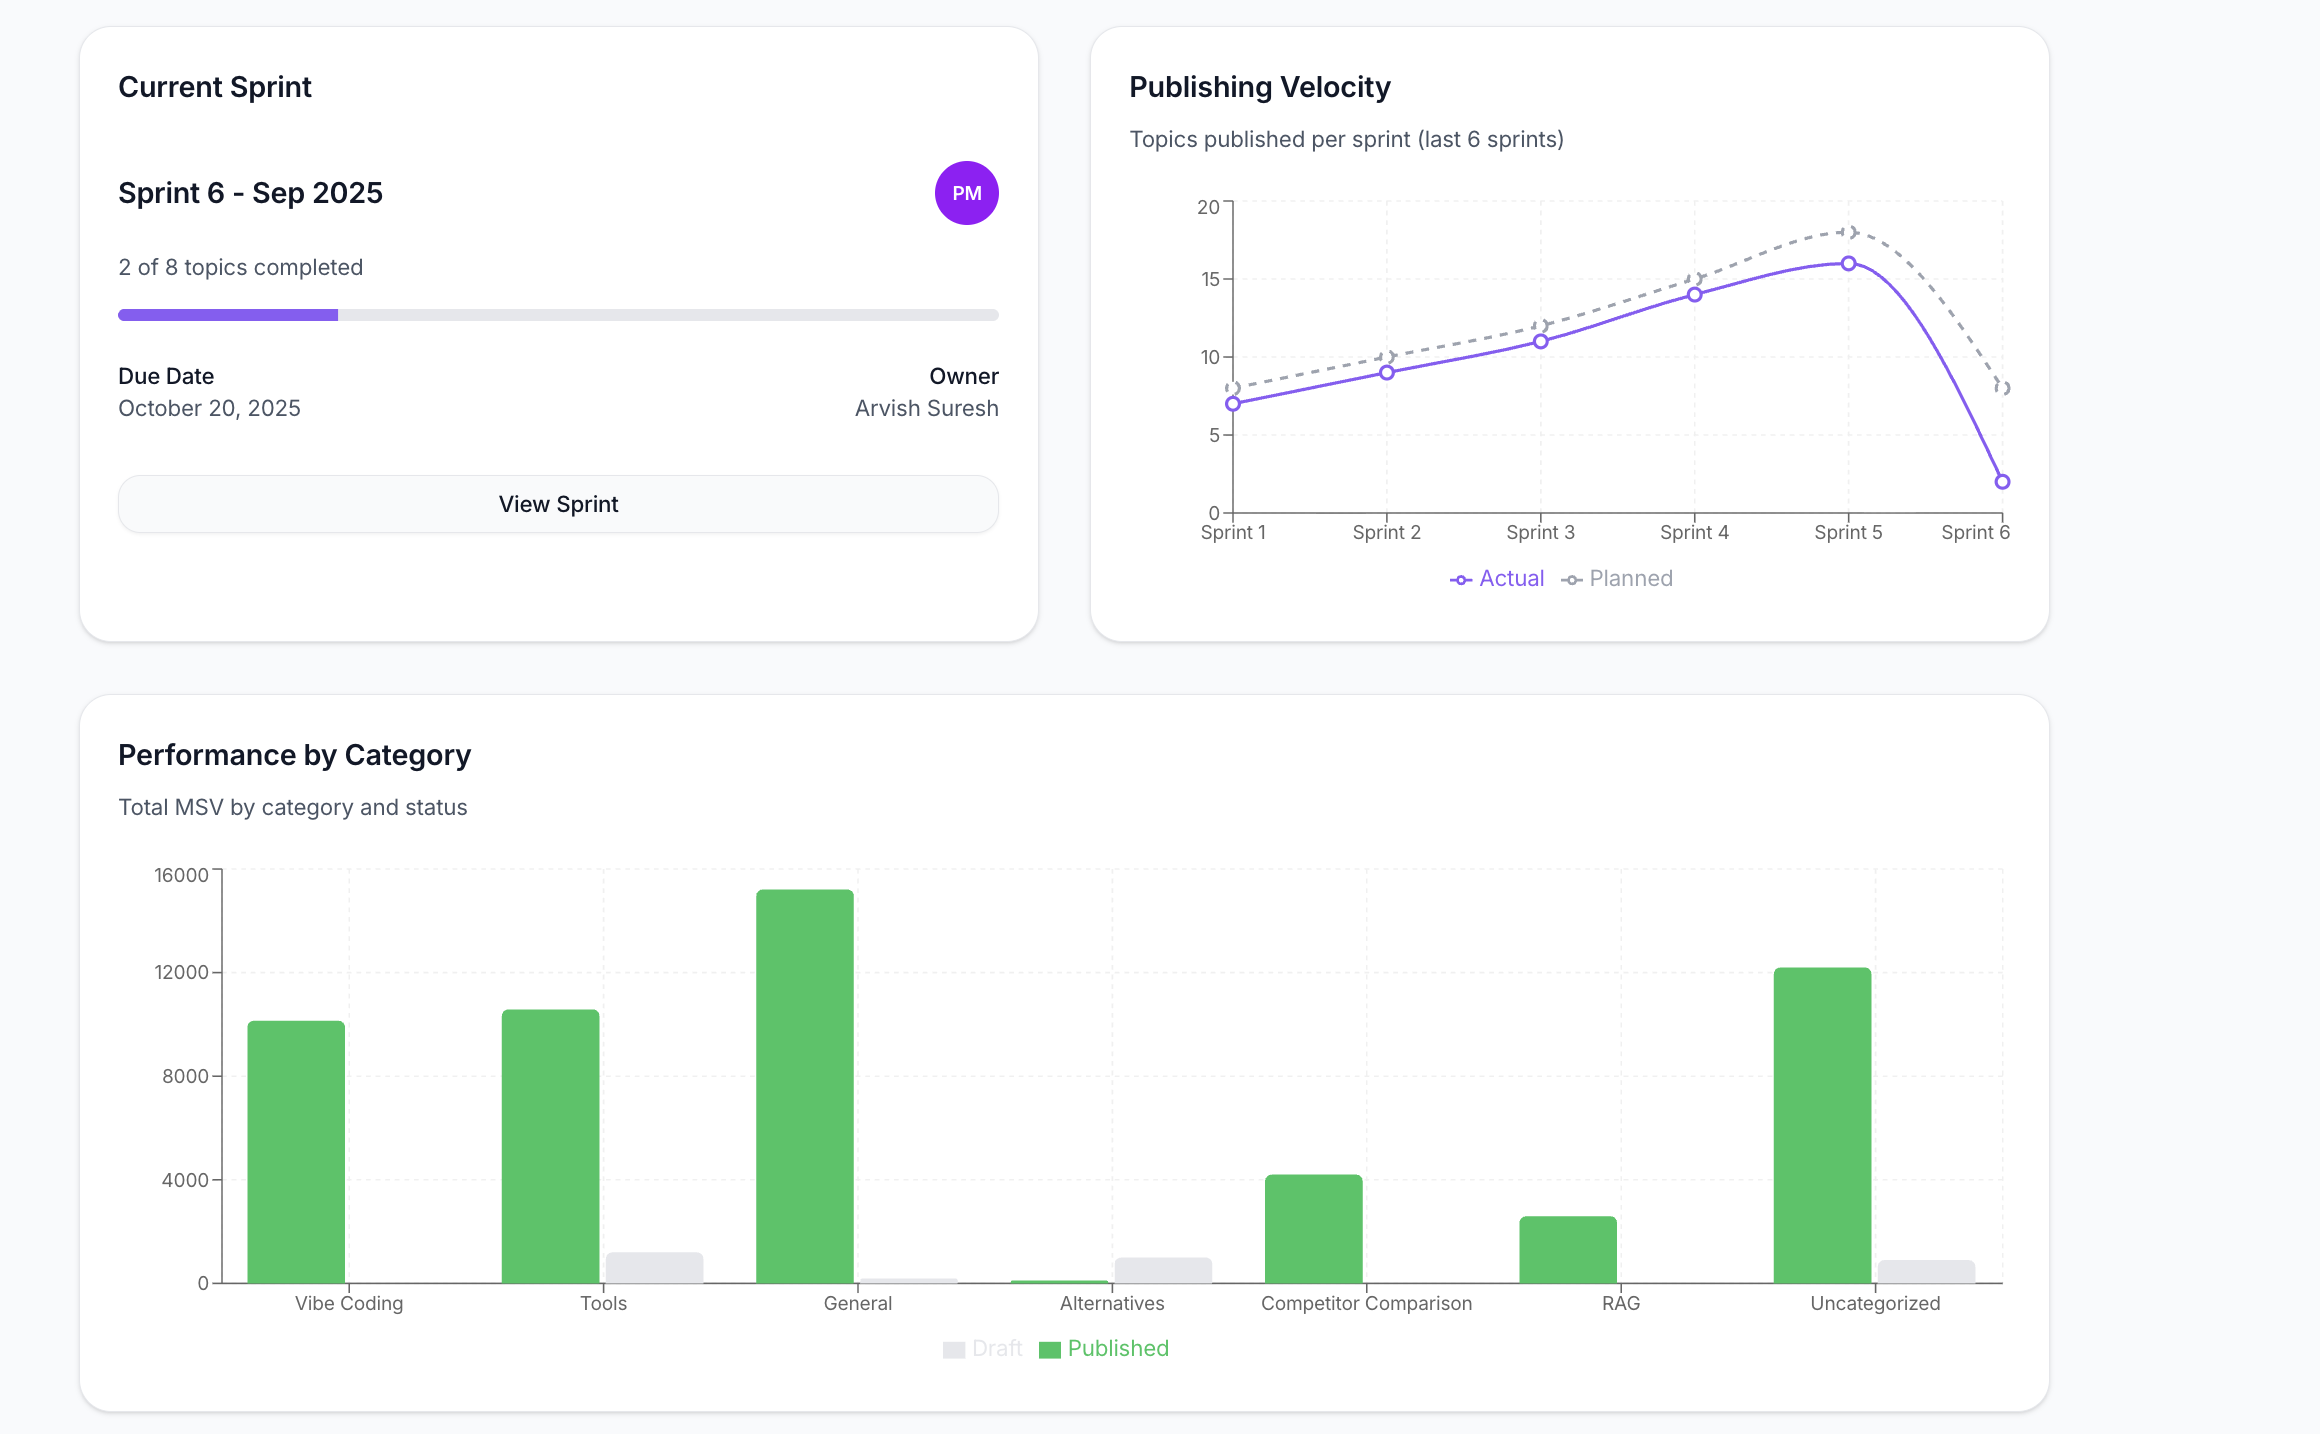The height and width of the screenshot is (1434, 2320).
Task: Click the Sprint 6 planned dashed marker
Action: click(x=2002, y=388)
